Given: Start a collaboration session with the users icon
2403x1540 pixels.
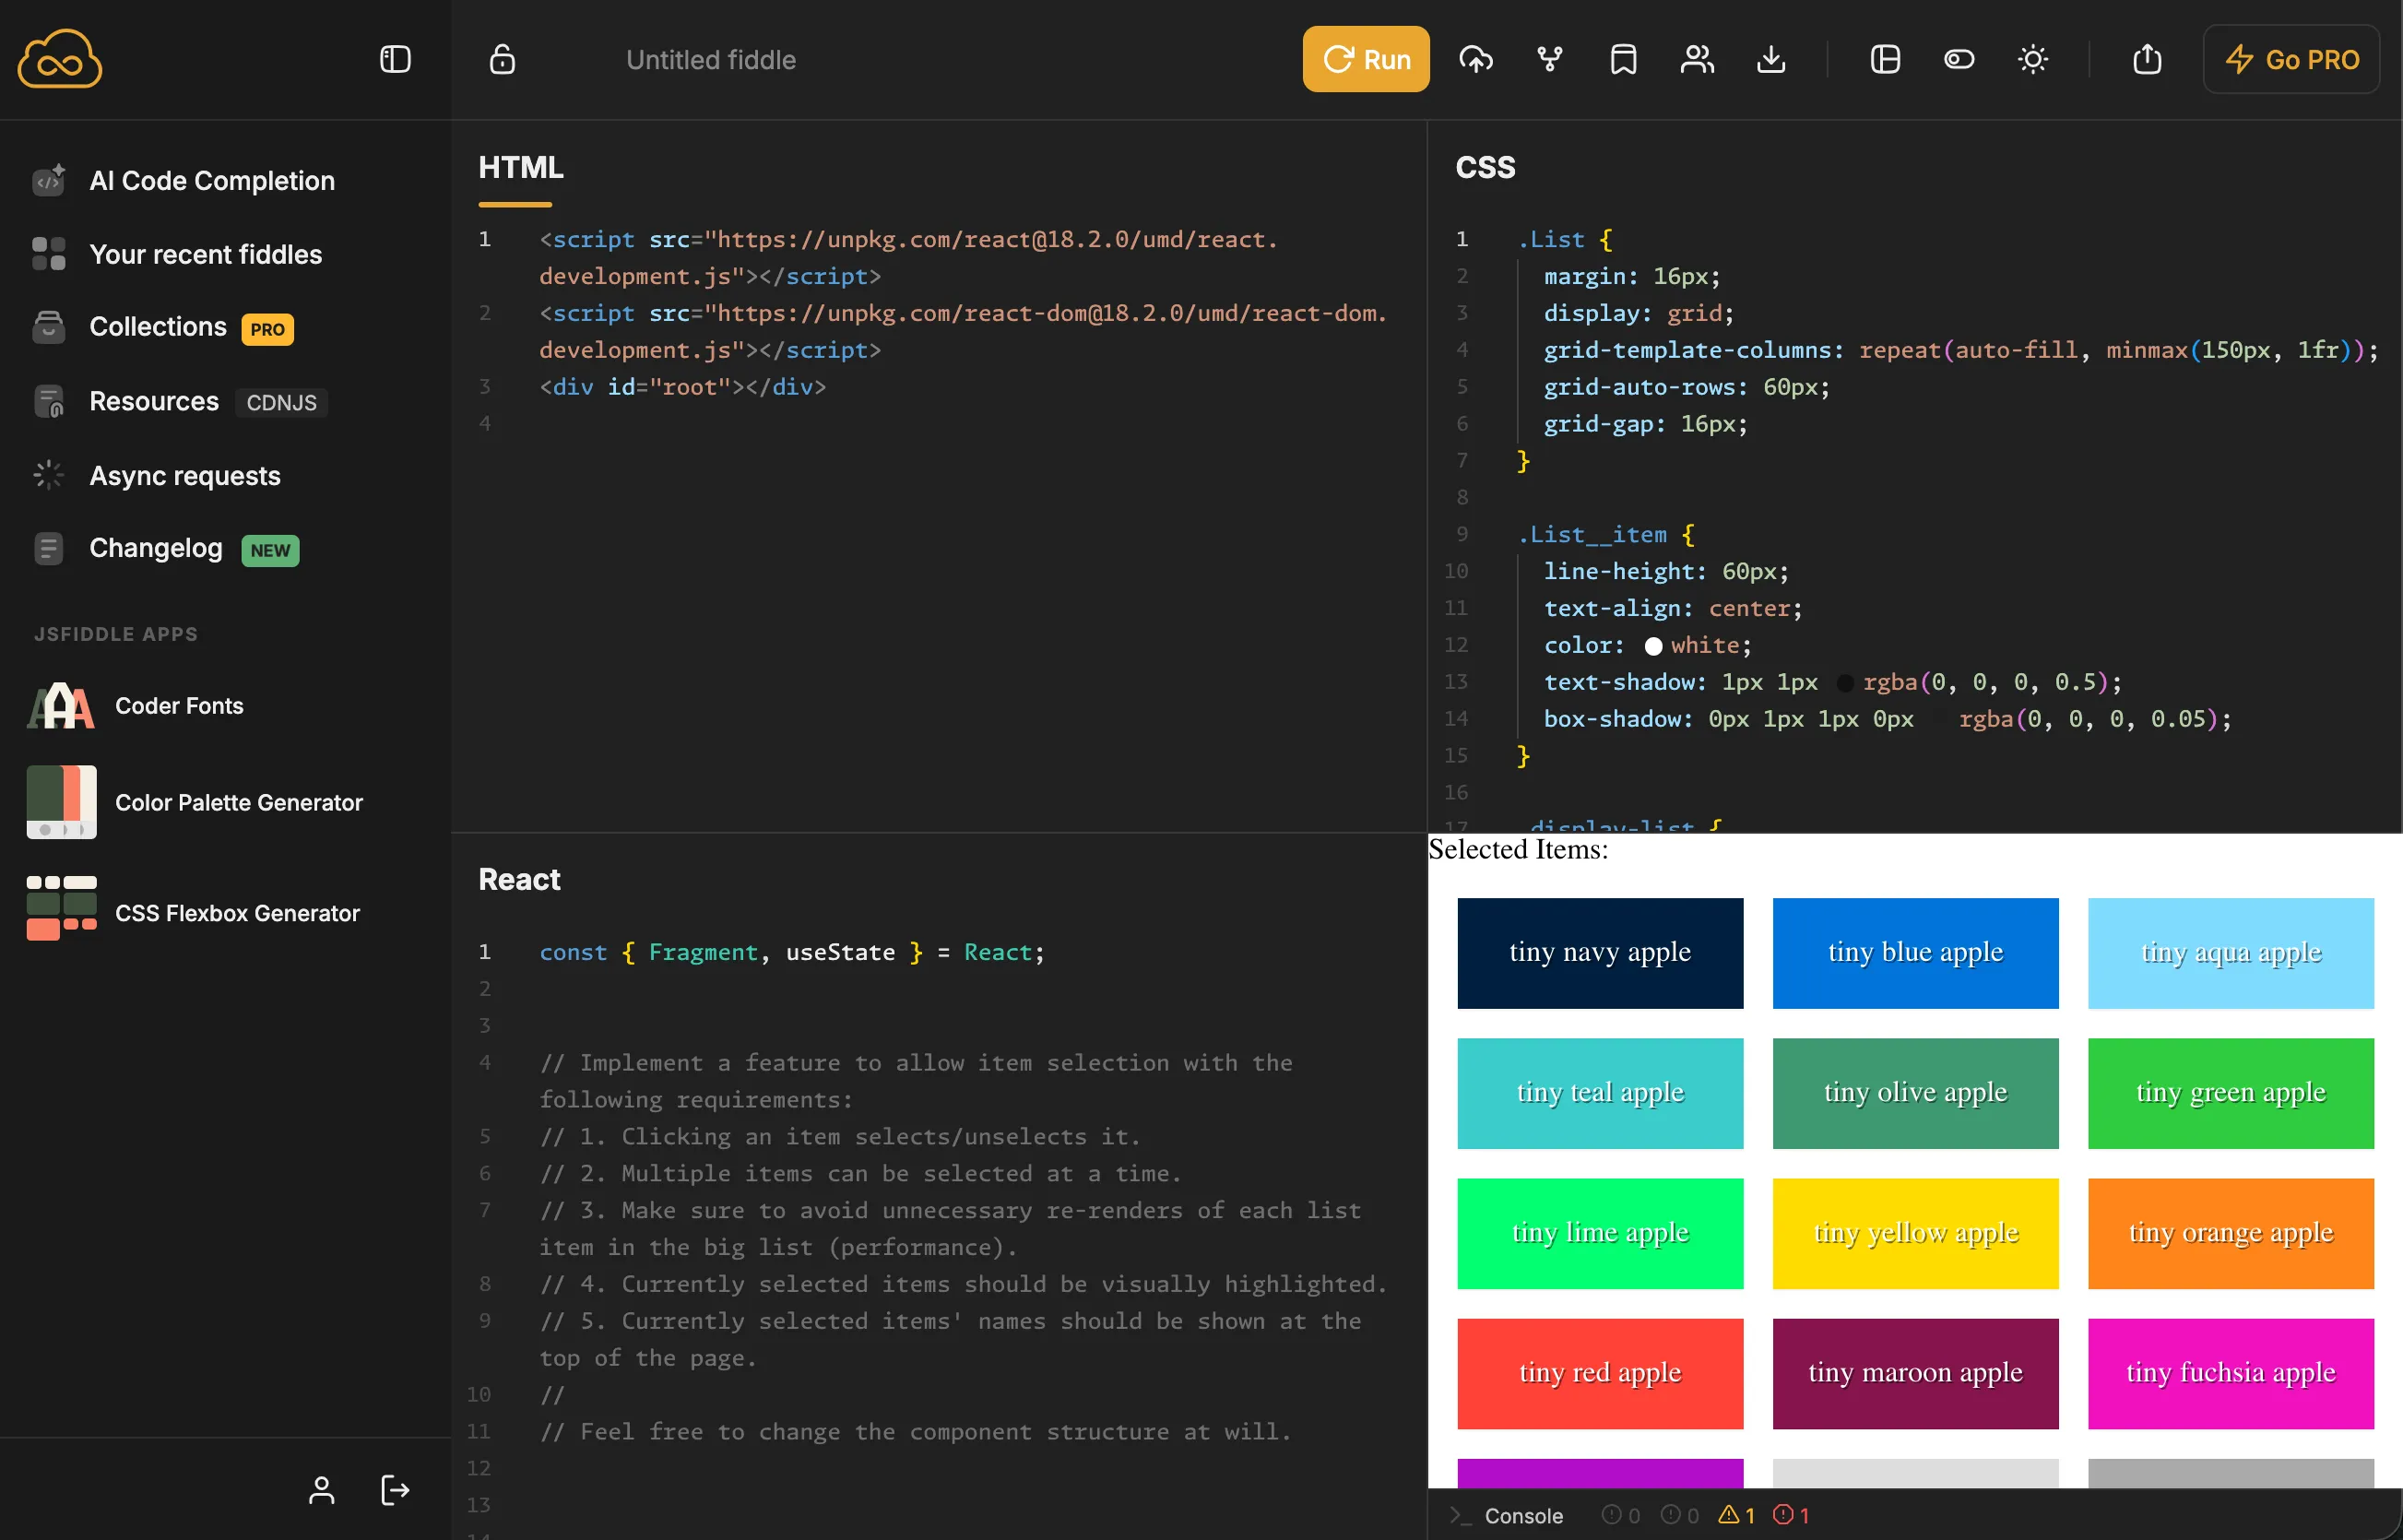Looking at the screenshot, I should tap(1697, 59).
